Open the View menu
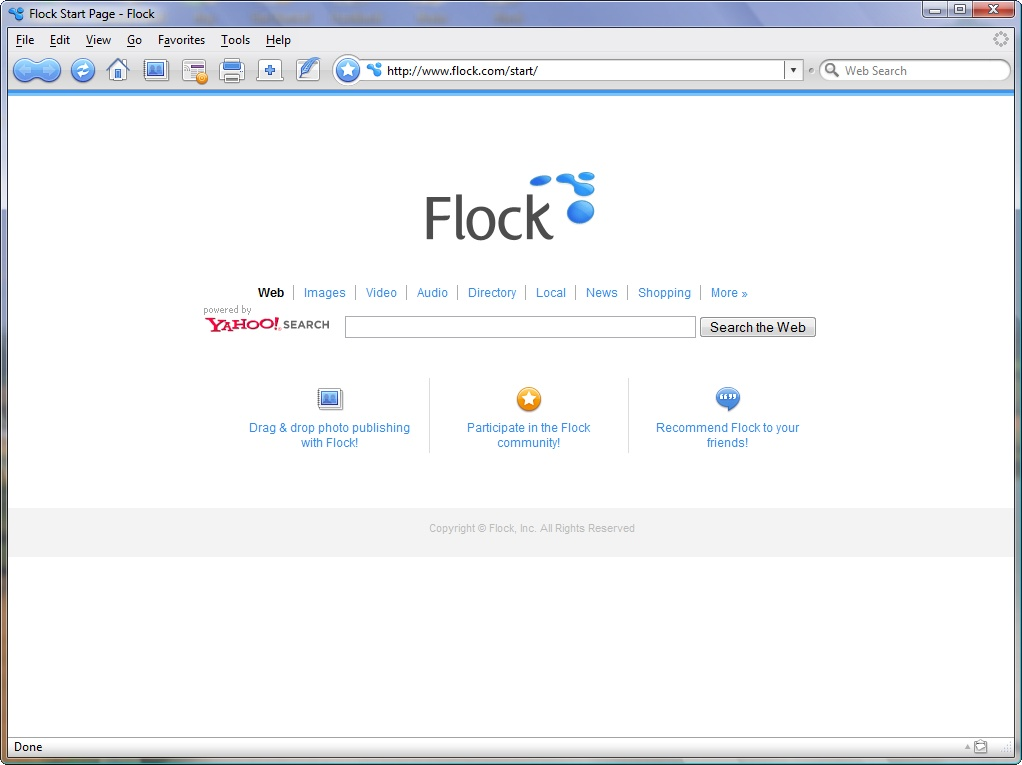Viewport: 1022px width, 765px height. click(x=98, y=40)
